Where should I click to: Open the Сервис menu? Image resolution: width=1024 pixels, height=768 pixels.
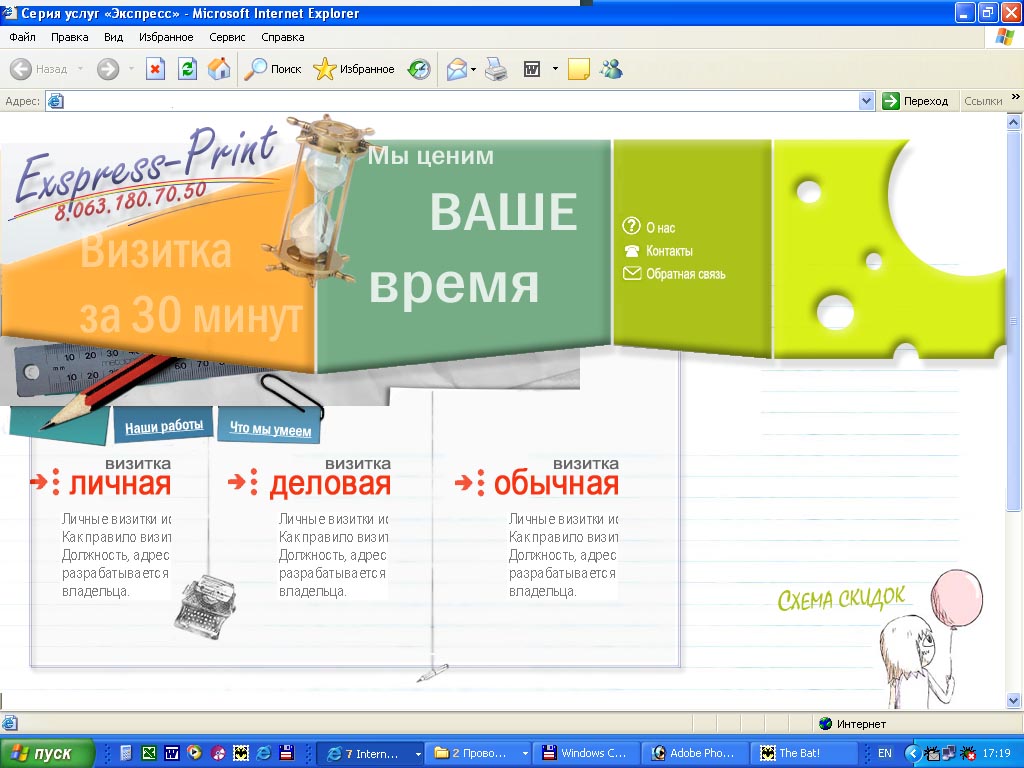227,37
